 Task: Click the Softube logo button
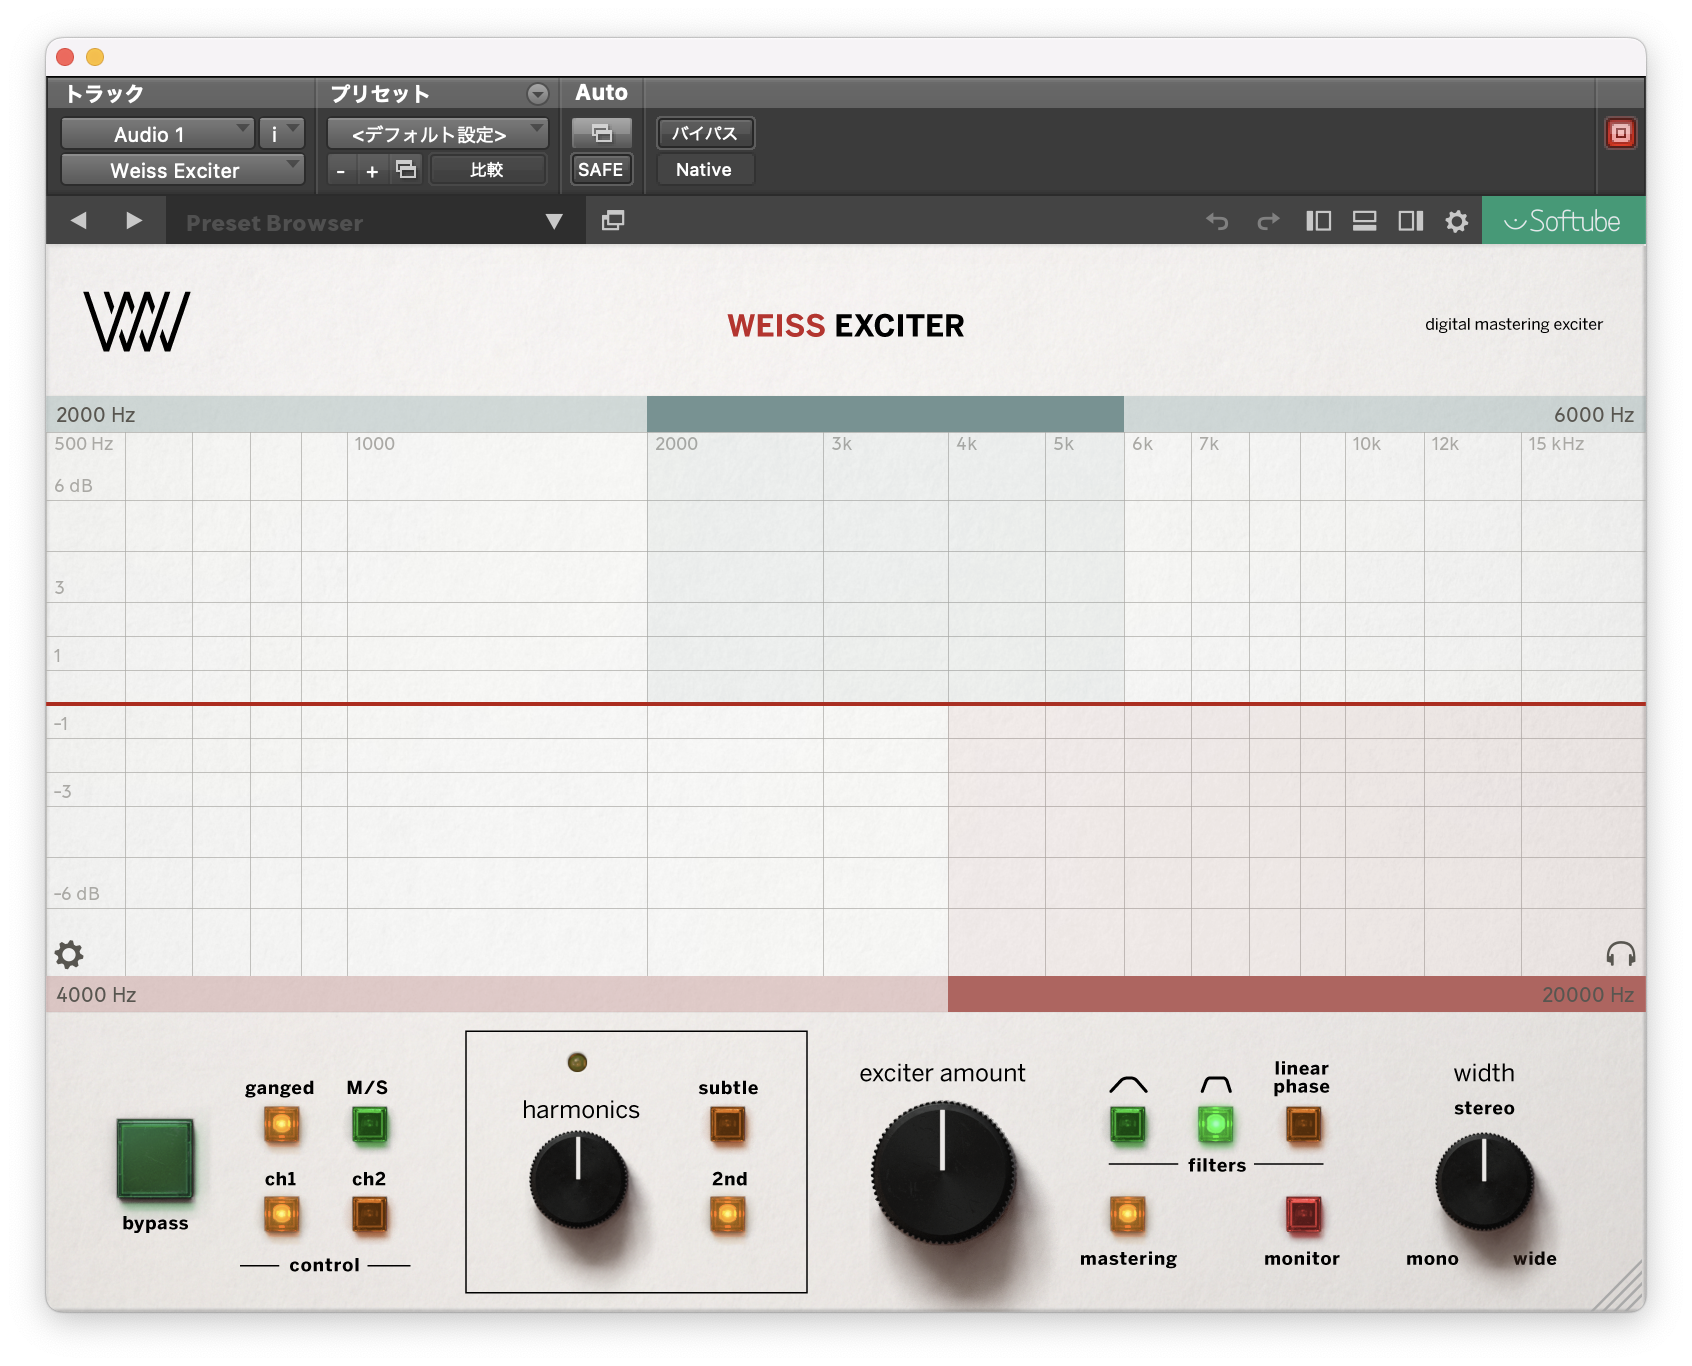(1563, 221)
